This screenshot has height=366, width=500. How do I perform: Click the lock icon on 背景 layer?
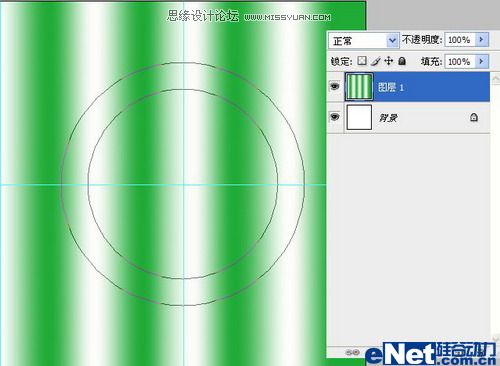pos(474,117)
